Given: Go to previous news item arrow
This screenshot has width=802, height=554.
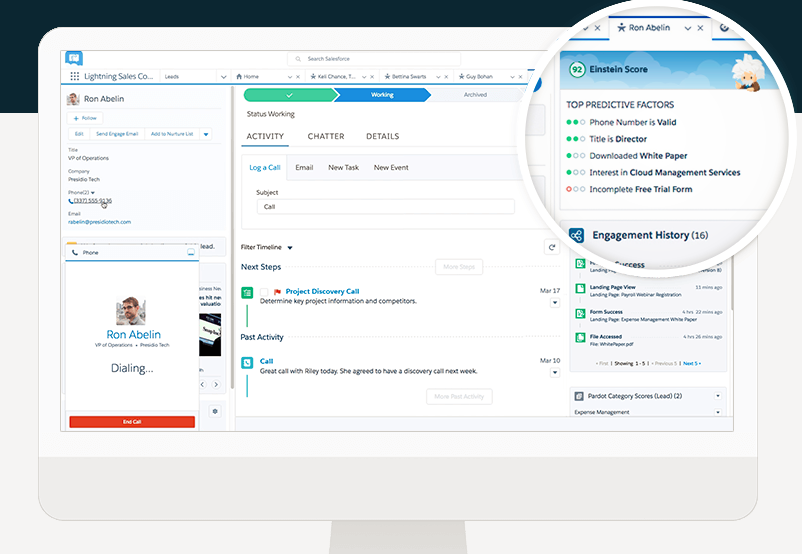Looking at the screenshot, I should click(203, 384).
